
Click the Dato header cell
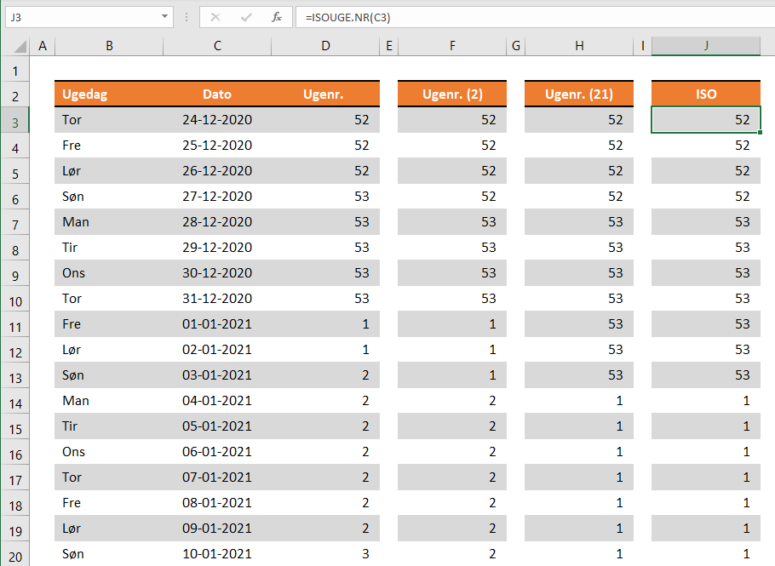(217, 94)
